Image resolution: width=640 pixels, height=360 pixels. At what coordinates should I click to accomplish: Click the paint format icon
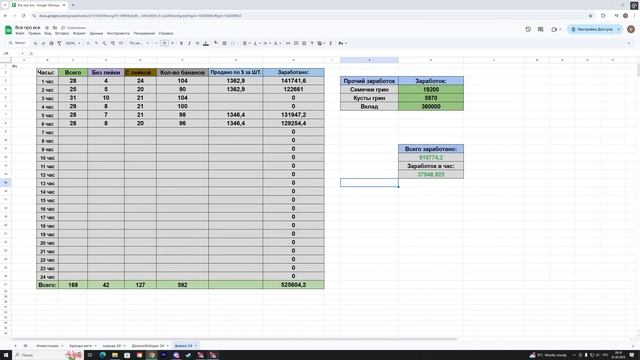point(59,43)
